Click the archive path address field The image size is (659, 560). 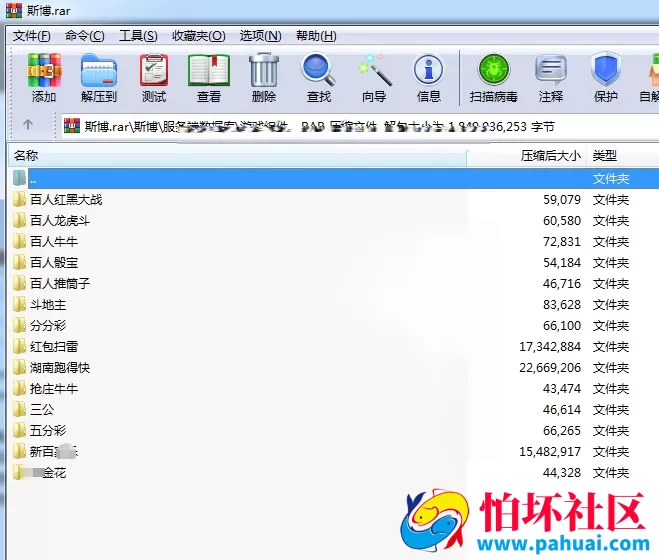pyautogui.click(x=361, y=126)
